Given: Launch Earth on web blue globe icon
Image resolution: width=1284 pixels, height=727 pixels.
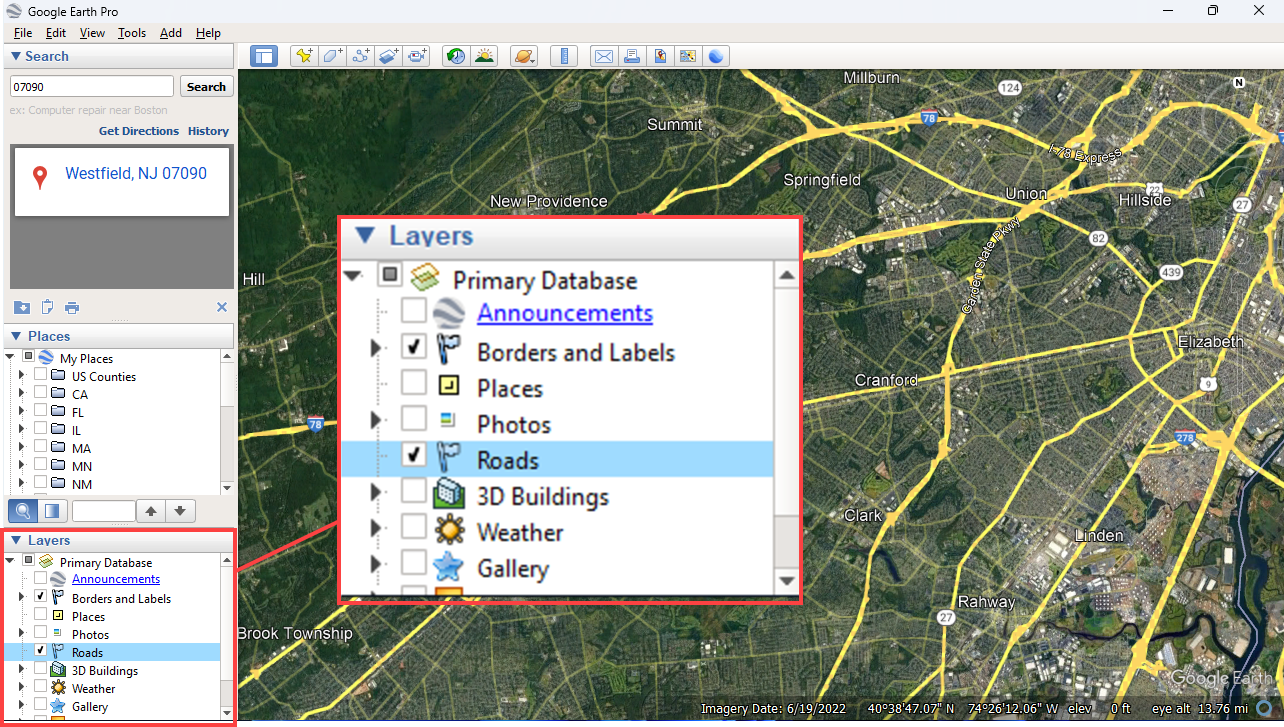Looking at the screenshot, I should pos(716,56).
